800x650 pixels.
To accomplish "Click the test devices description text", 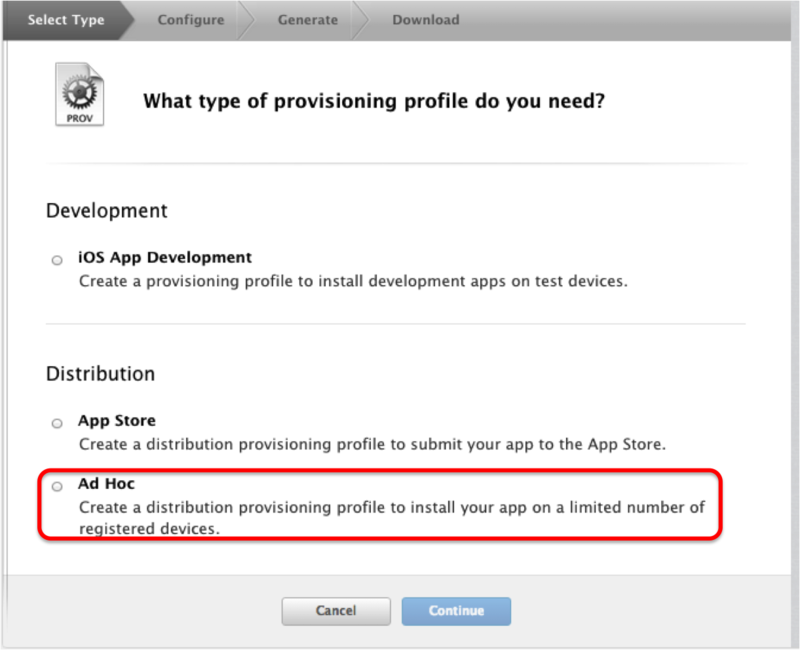I will click(353, 281).
